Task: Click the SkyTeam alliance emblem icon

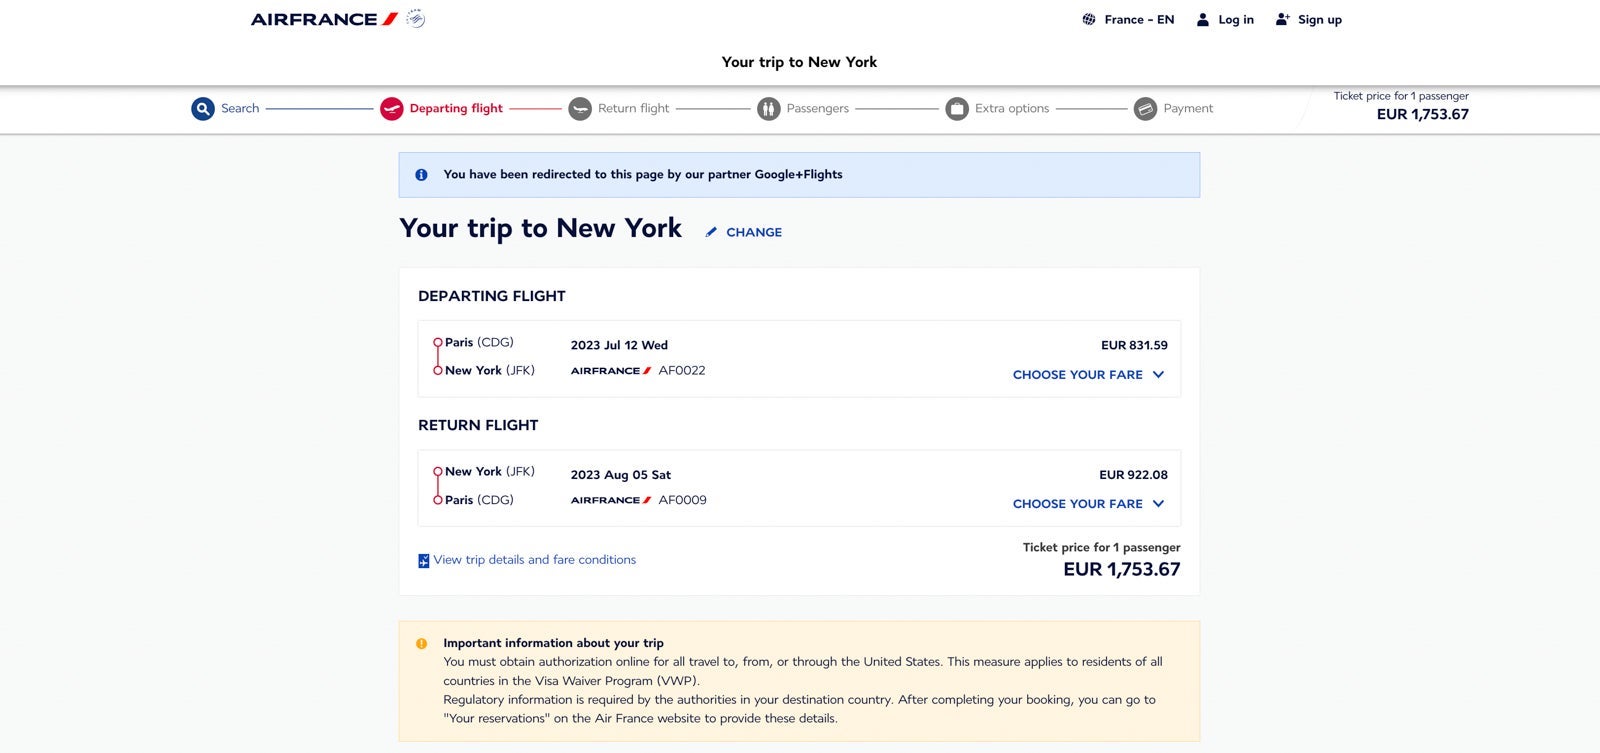Action: click(416, 19)
